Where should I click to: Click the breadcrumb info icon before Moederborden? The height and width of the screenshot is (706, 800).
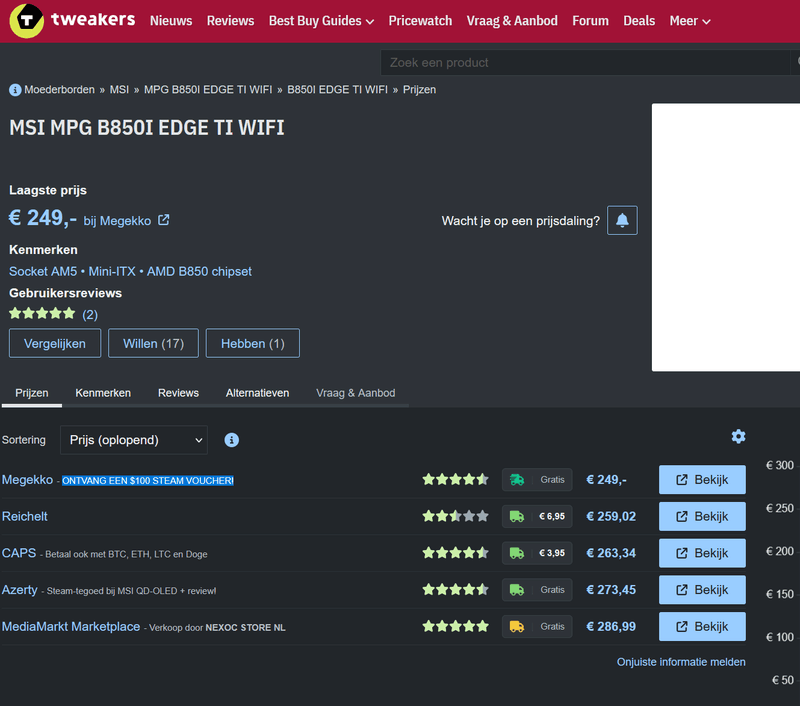pos(15,90)
